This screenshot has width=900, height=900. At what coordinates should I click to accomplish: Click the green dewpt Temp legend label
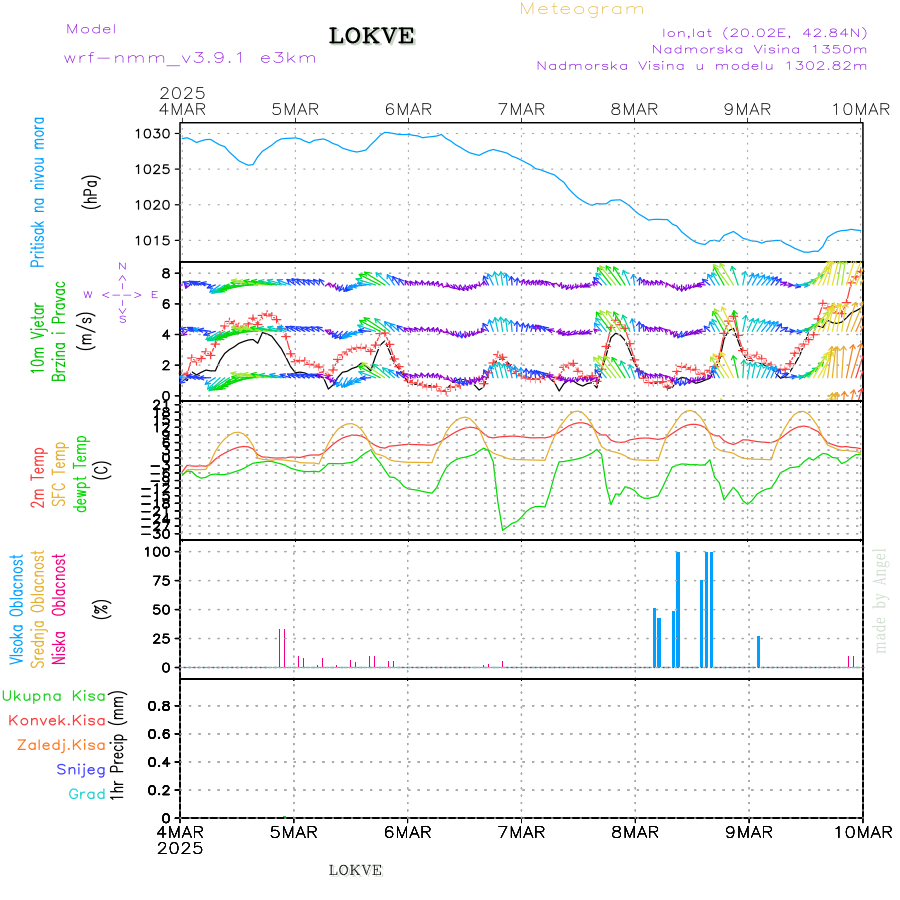(81, 472)
